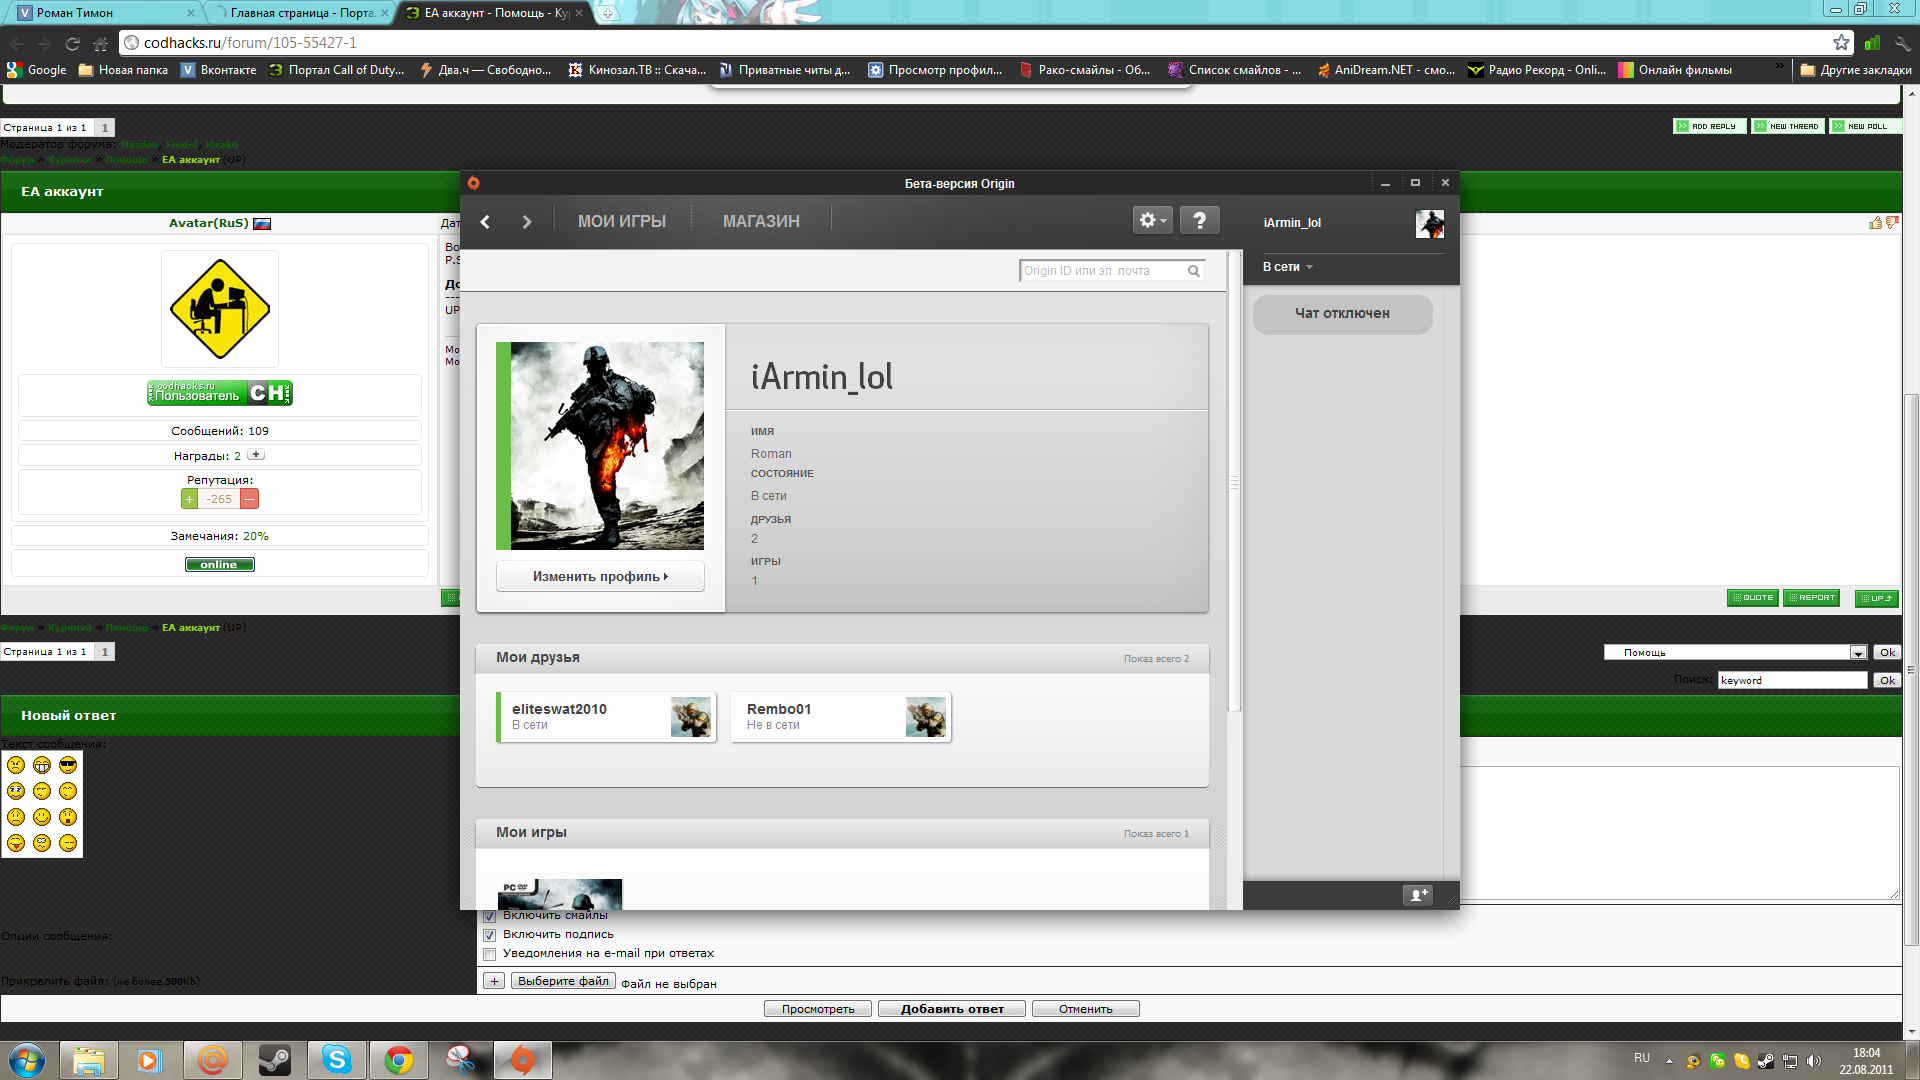Image resolution: width=1920 pixels, height=1080 pixels.
Task: Click the browser page vertical scrollbar
Action: (x=1911, y=670)
